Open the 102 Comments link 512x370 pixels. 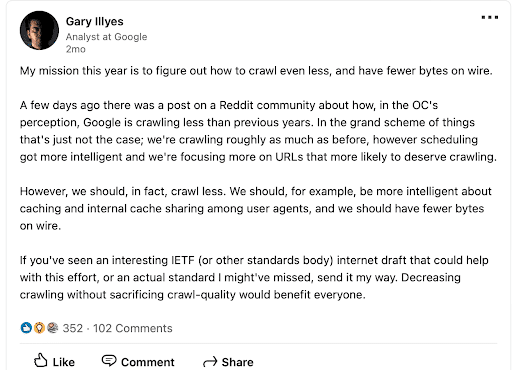pos(133,328)
